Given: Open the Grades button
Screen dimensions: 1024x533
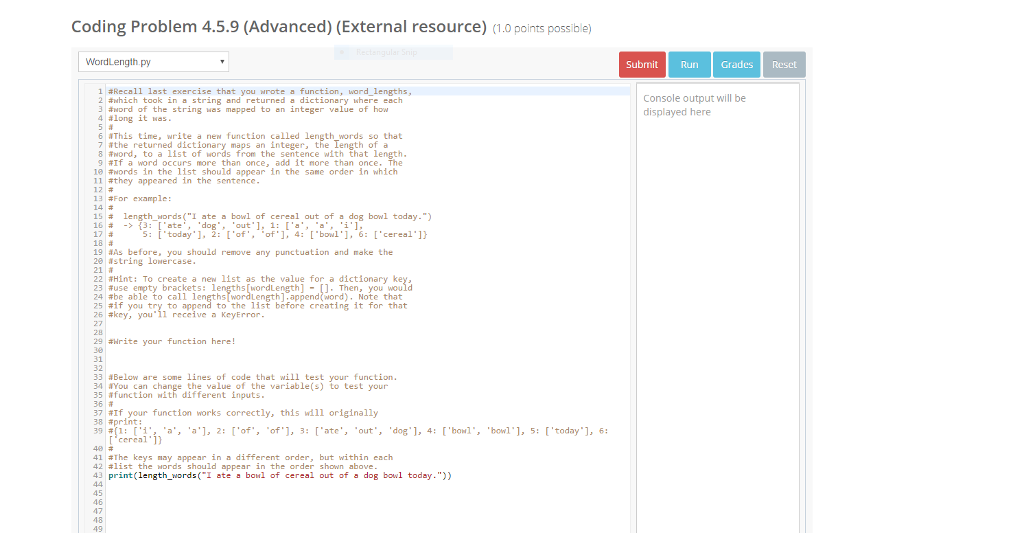Looking at the screenshot, I should (737, 65).
